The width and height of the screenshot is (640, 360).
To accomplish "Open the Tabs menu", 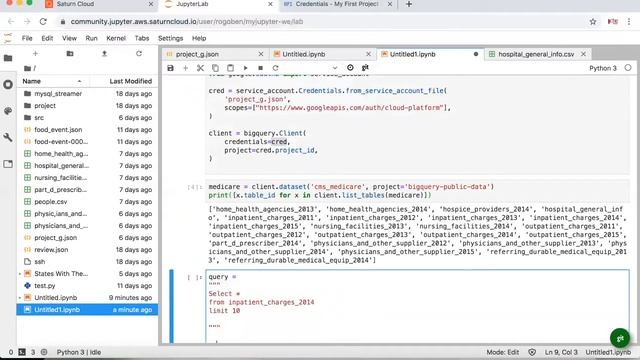I will [x=142, y=38].
